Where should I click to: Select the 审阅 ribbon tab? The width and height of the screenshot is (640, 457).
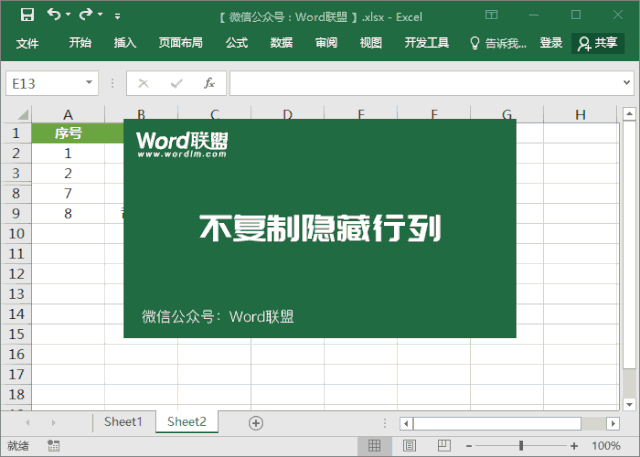pyautogui.click(x=326, y=42)
